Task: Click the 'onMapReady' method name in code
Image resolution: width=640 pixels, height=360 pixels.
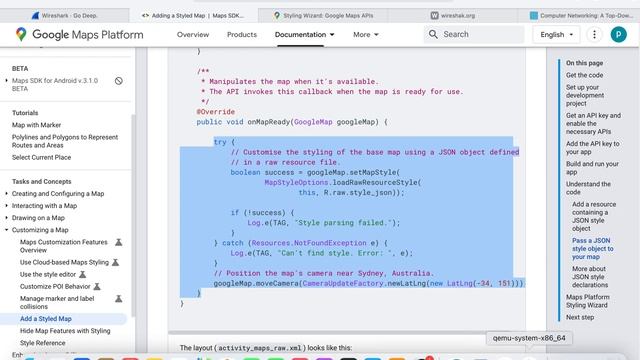Action: click(x=269, y=122)
